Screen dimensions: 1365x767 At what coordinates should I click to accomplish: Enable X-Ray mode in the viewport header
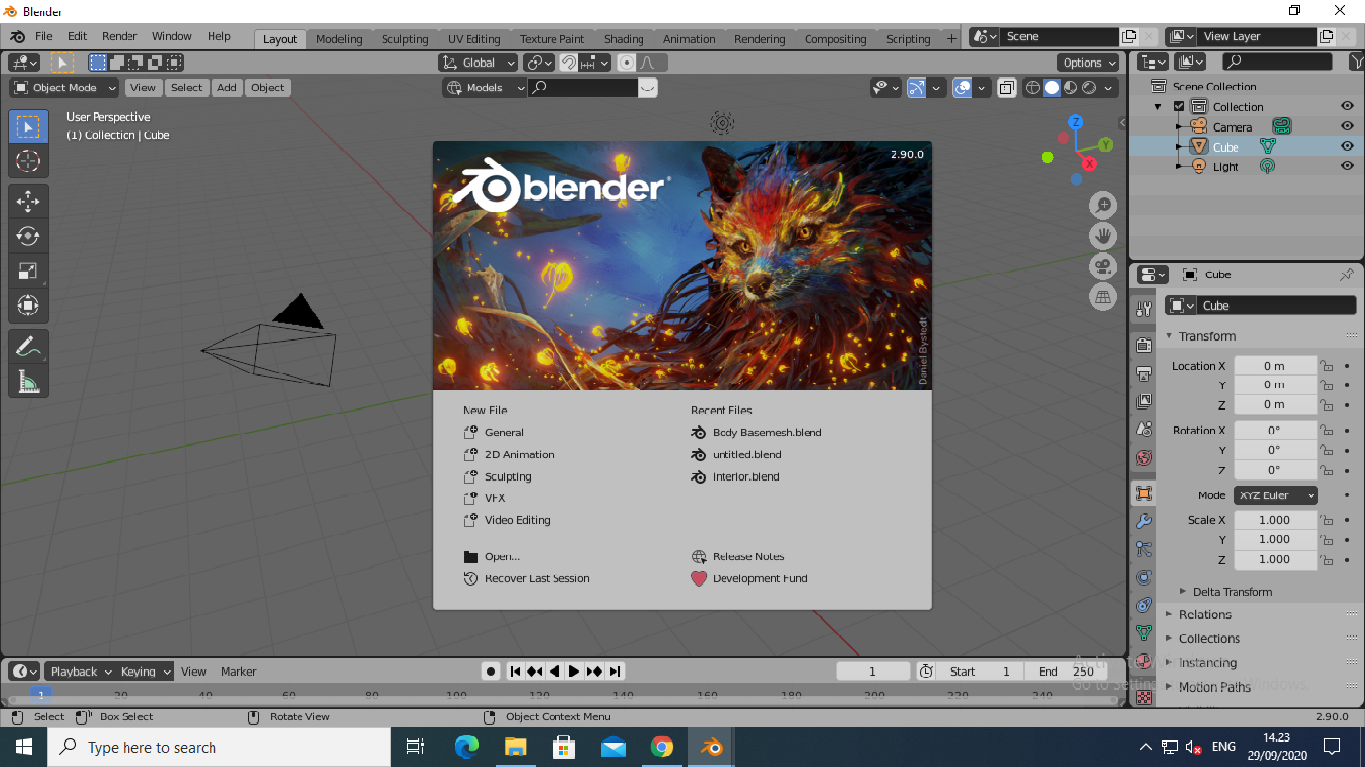point(1007,87)
